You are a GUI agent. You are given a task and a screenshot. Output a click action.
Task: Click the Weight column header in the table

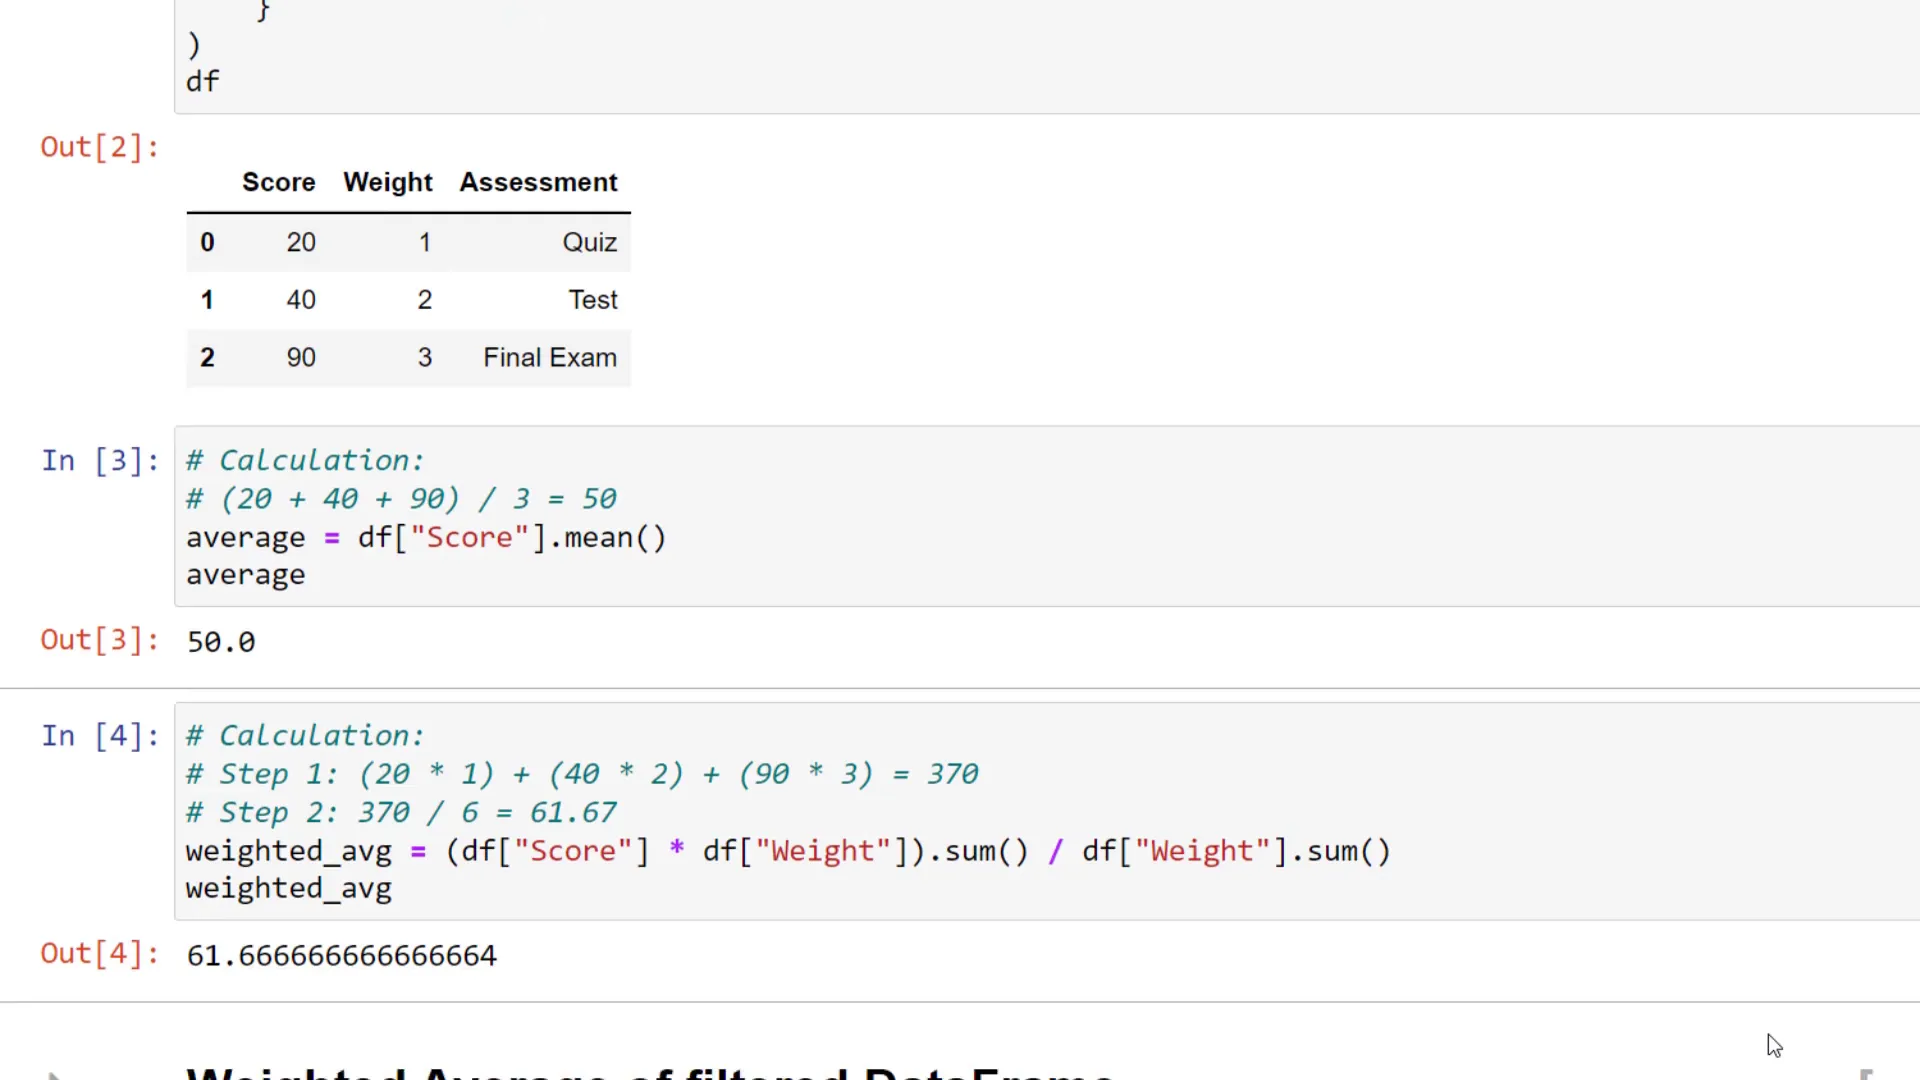pos(388,182)
